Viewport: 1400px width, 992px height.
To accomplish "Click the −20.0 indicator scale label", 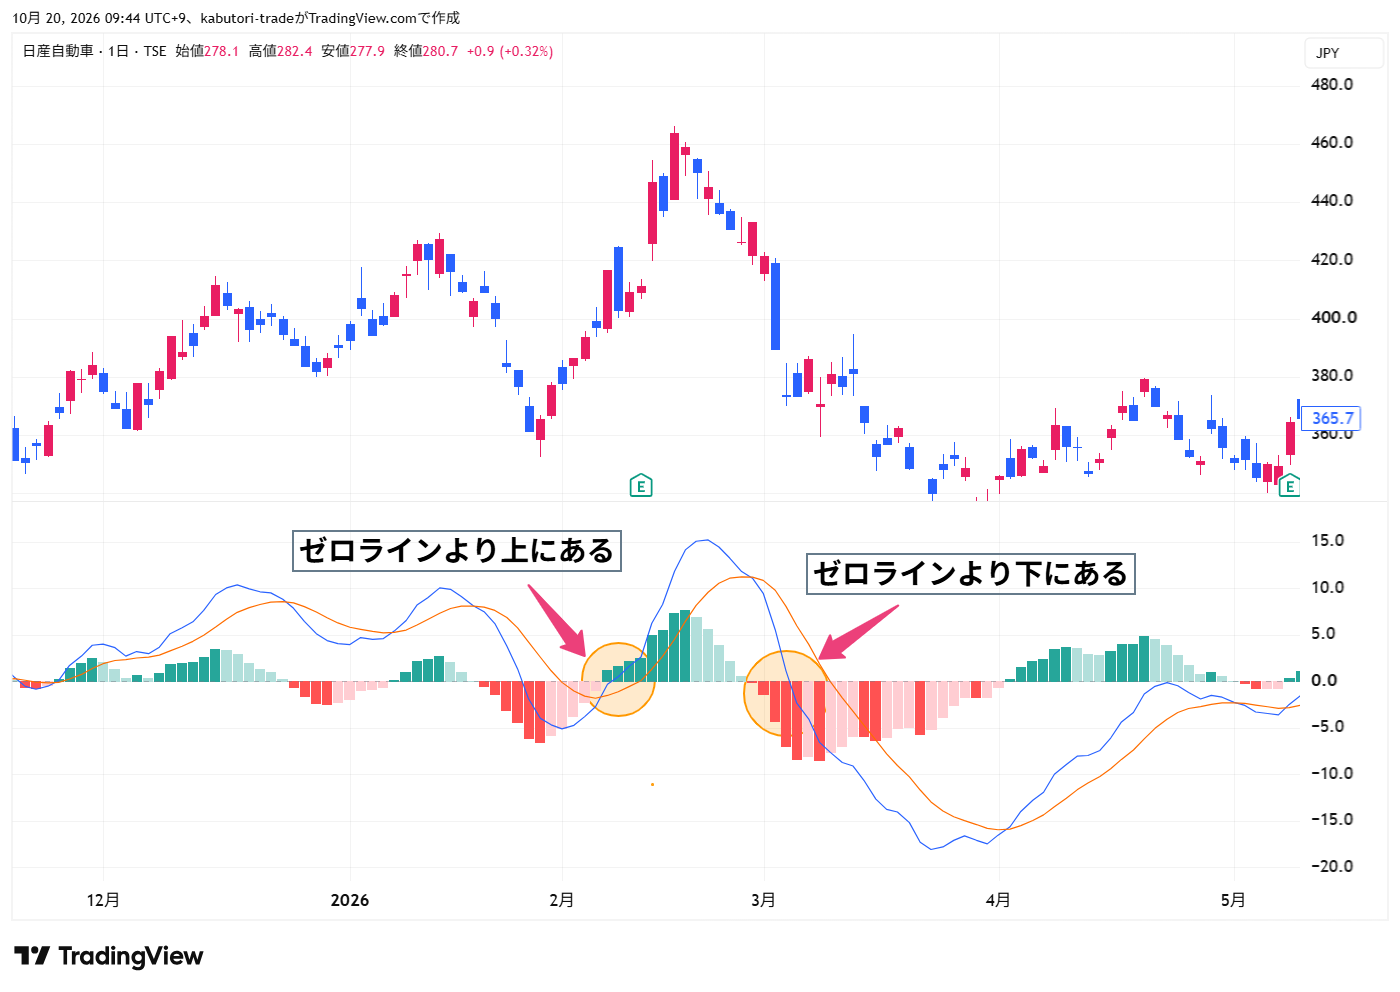I will click(x=1332, y=866).
